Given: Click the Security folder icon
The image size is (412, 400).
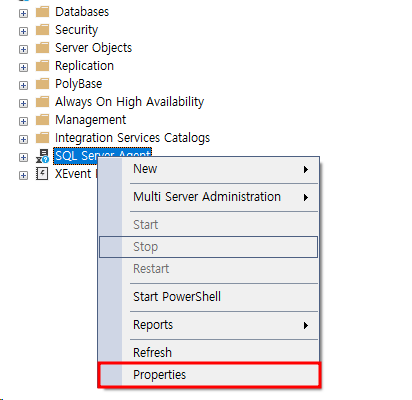Looking at the screenshot, I should pos(42,30).
